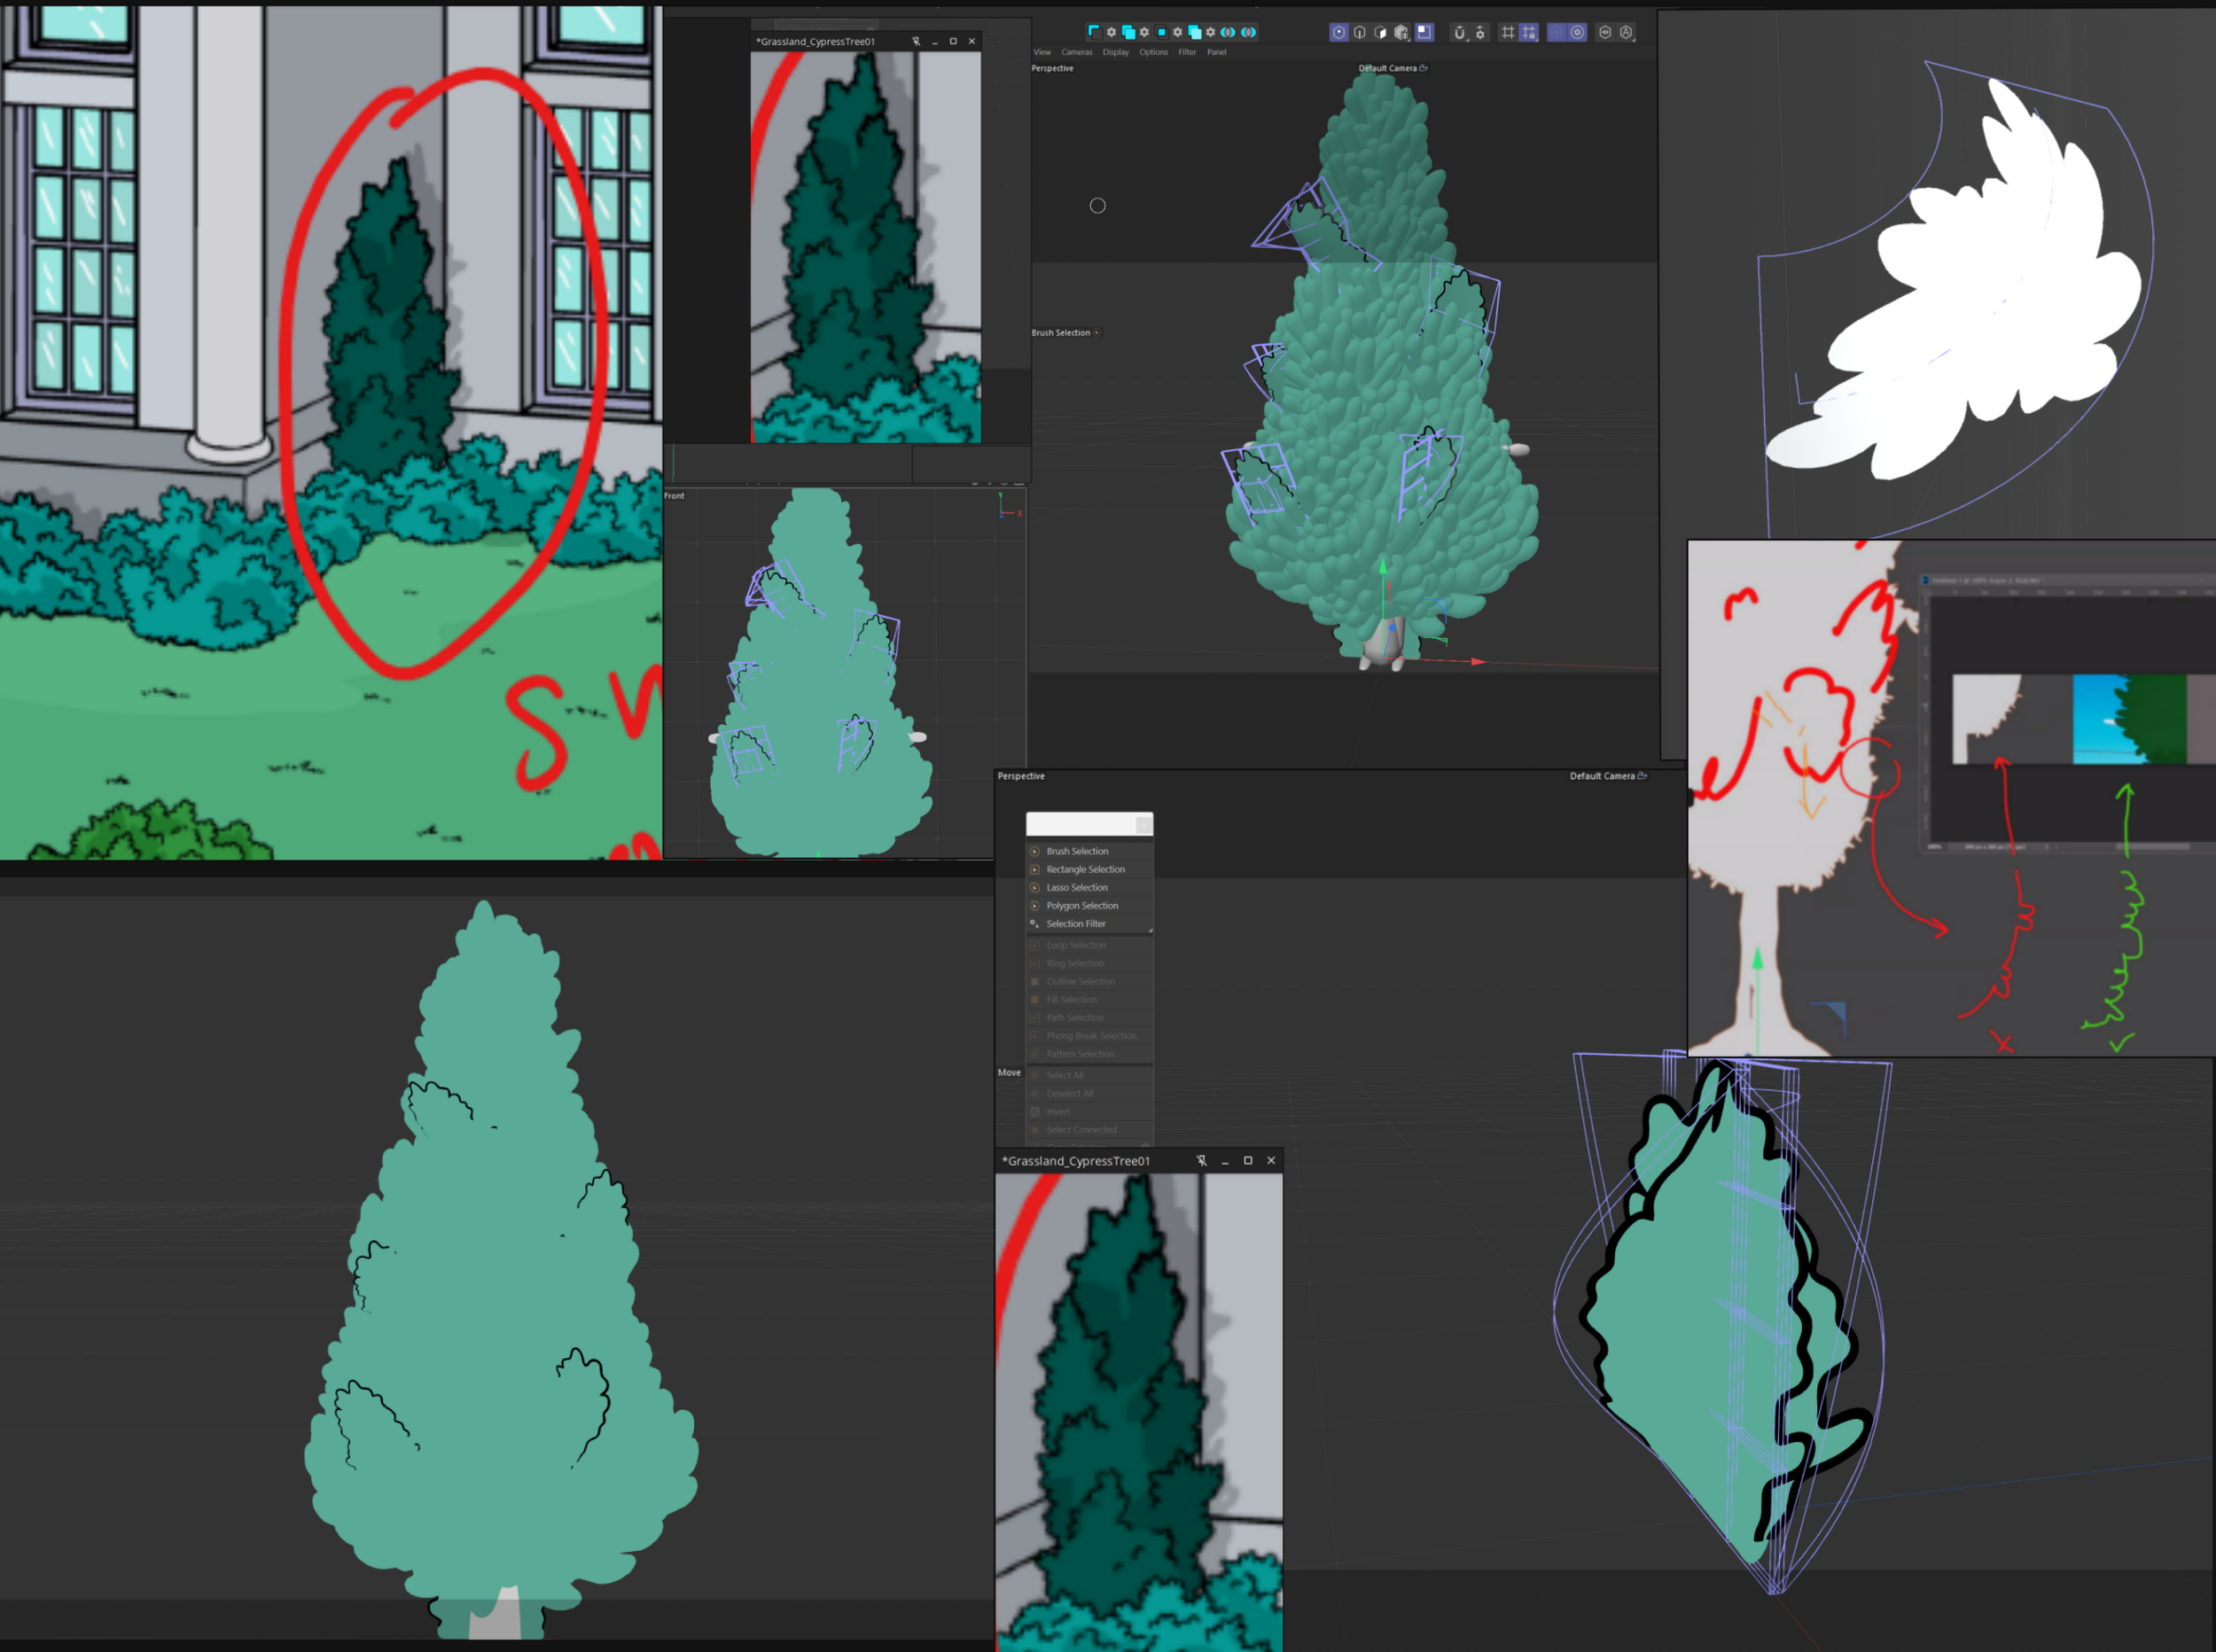Toggle pin on top Grassland_CypressTree01 window
This screenshot has height=1652, width=2216.
point(916,41)
